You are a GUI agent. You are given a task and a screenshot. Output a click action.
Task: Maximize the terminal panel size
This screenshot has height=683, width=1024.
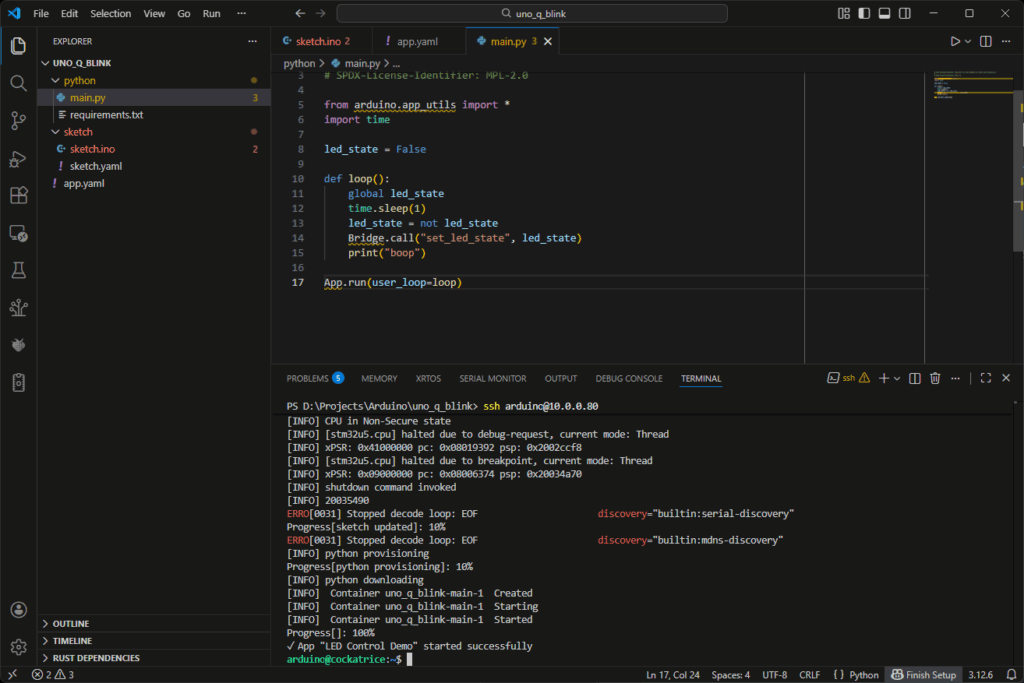point(985,378)
